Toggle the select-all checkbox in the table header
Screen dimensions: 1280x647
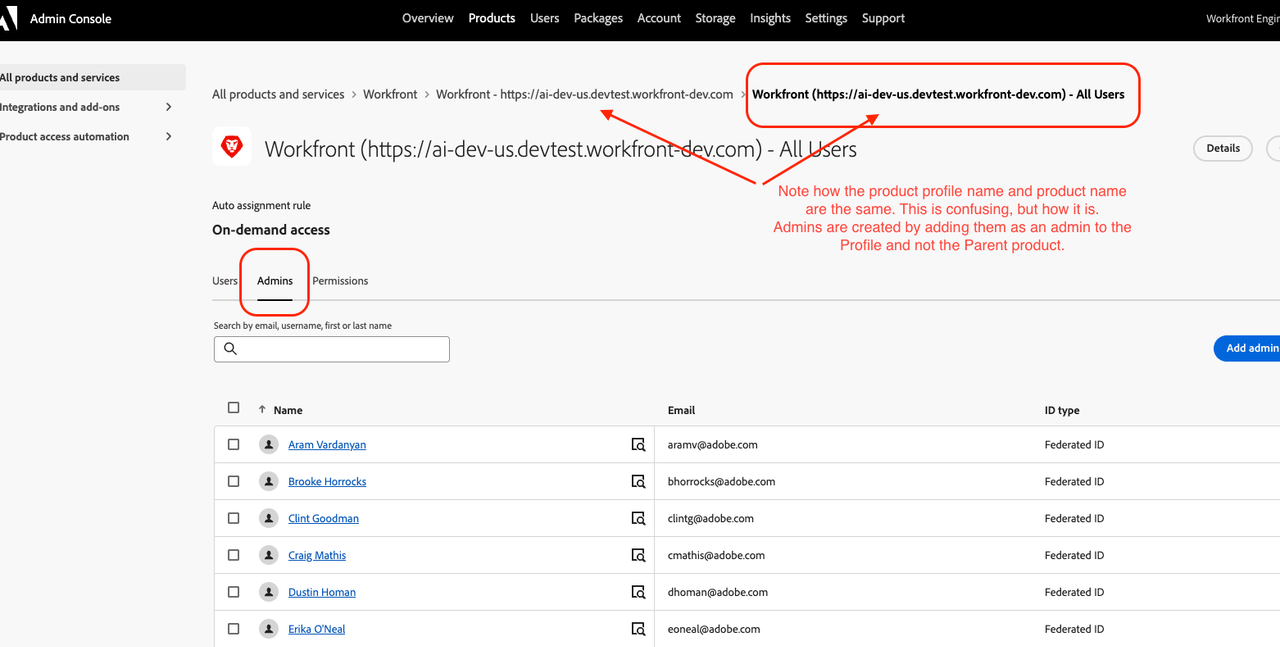[x=234, y=408]
